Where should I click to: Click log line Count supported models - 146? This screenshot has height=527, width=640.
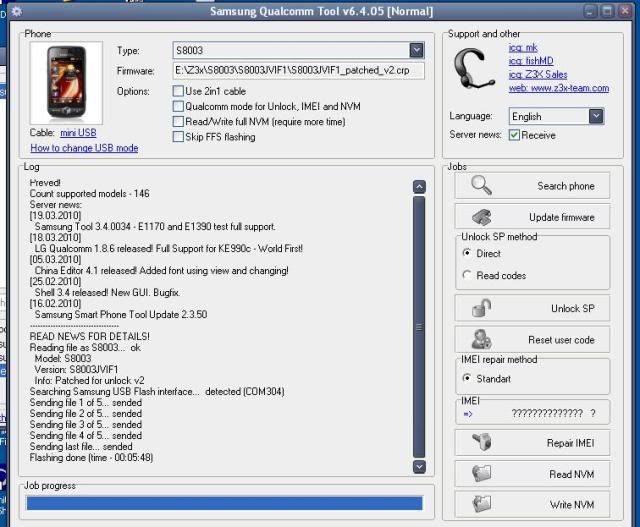click(89, 193)
